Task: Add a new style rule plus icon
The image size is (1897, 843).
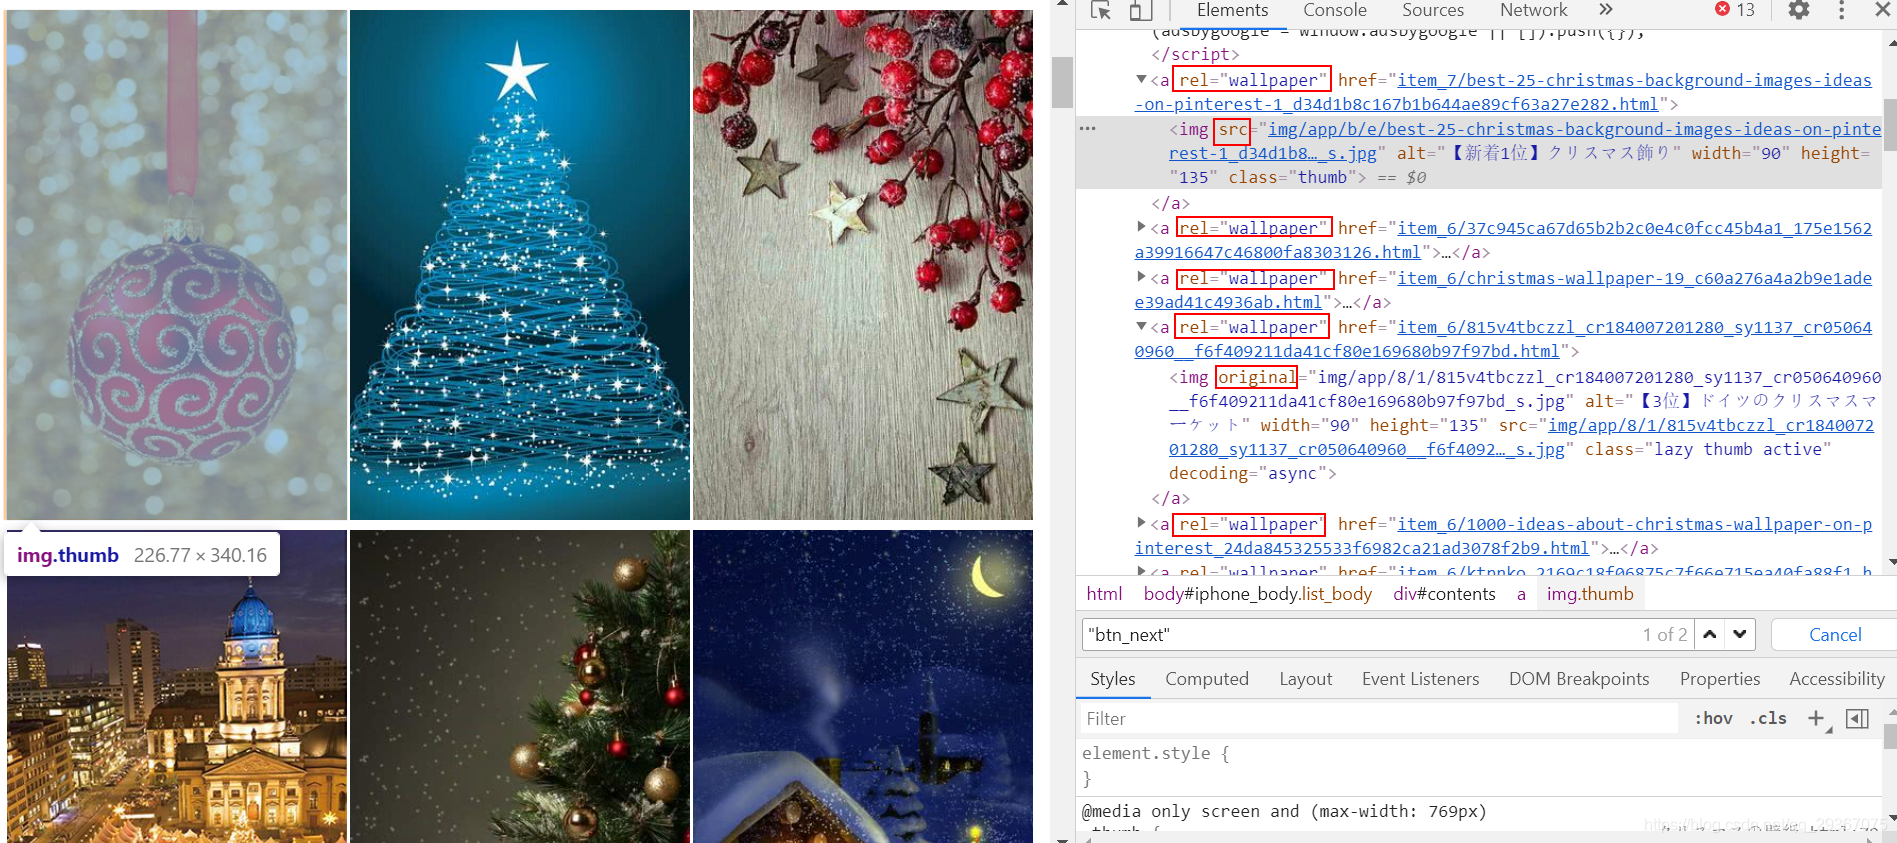Action: [1817, 718]
